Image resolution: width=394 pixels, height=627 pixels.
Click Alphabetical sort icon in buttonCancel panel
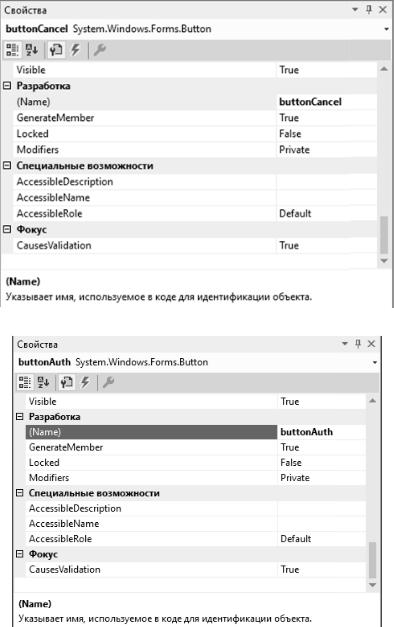click(x=32, y=50)
